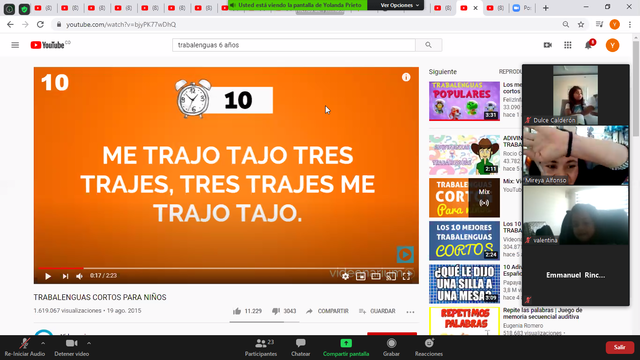Screen dimensions: 640x360
Task: Close the active YouTube tab
Action: click(475, 8)
